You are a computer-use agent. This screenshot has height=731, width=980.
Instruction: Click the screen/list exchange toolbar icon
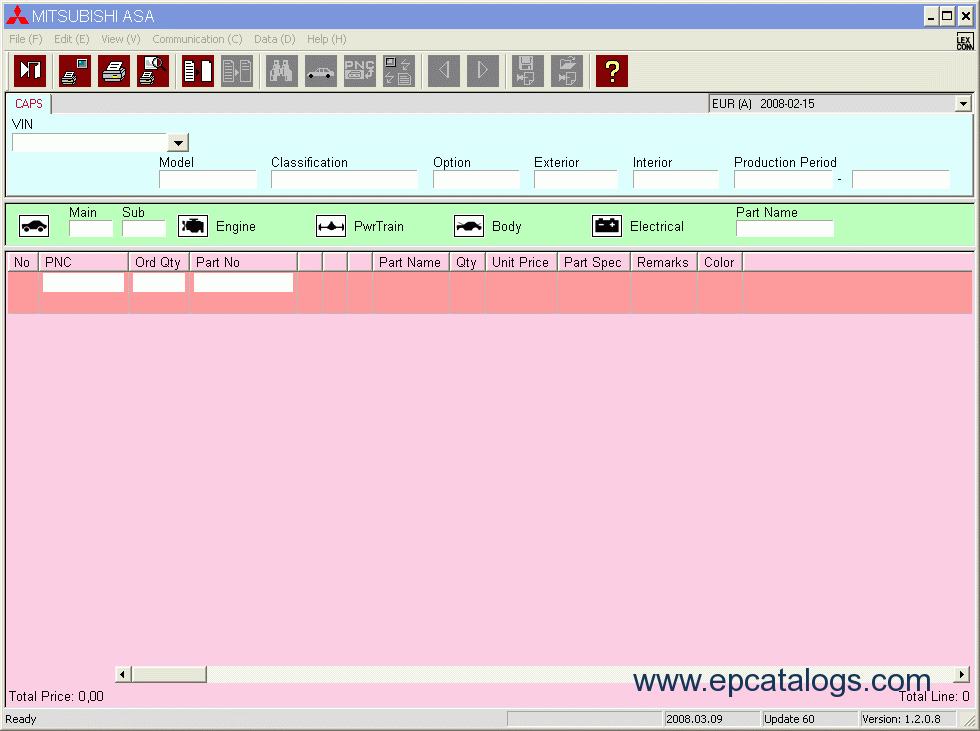pyautogui.click(x=399, y=71)
